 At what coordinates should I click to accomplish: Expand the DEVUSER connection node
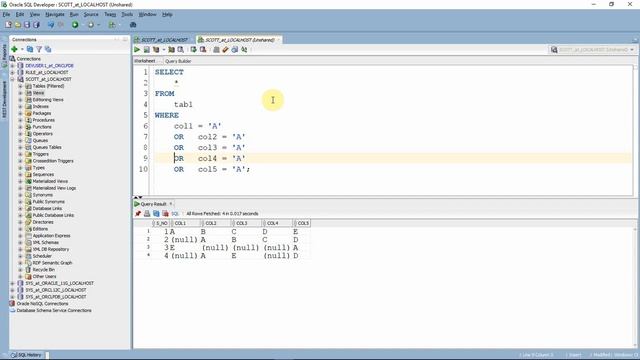pyautogui.click(x=13, y=66)
